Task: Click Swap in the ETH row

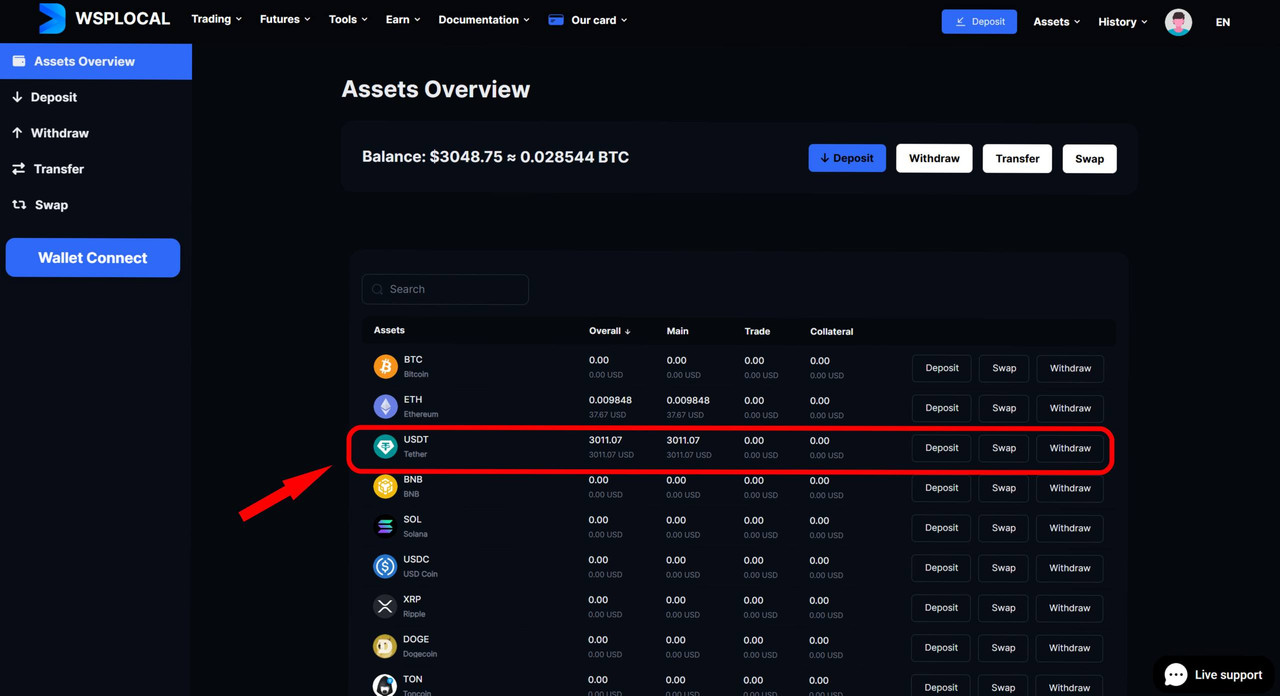Action: tap(1004, 408)
